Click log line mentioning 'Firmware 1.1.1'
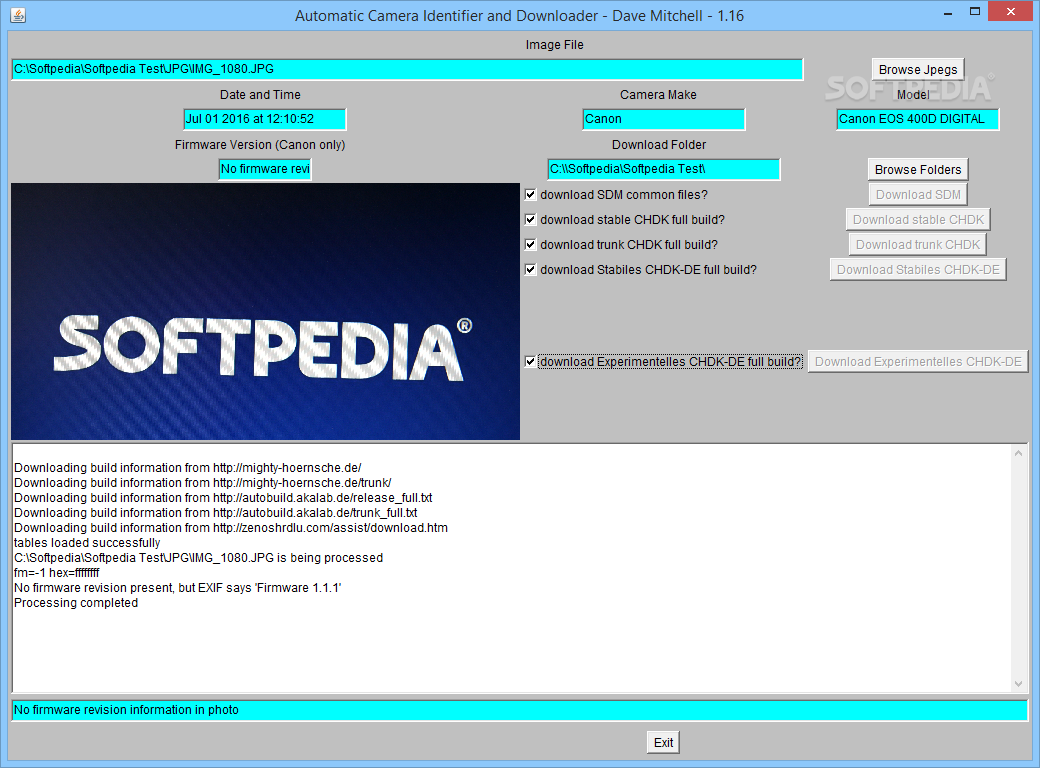 click(178, 588)
